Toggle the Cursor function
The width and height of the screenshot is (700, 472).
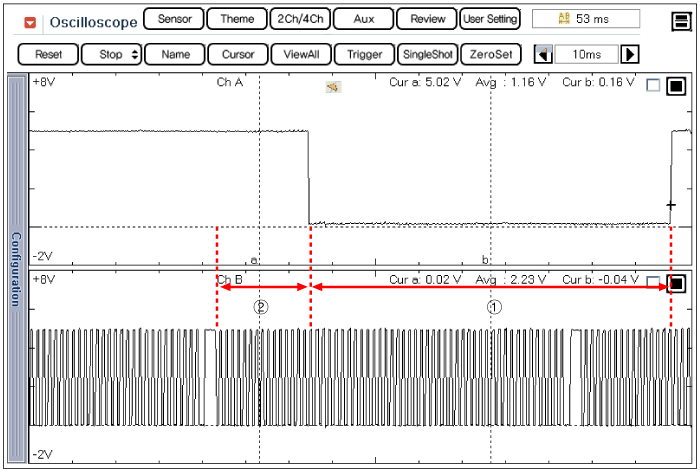[238, 54]
